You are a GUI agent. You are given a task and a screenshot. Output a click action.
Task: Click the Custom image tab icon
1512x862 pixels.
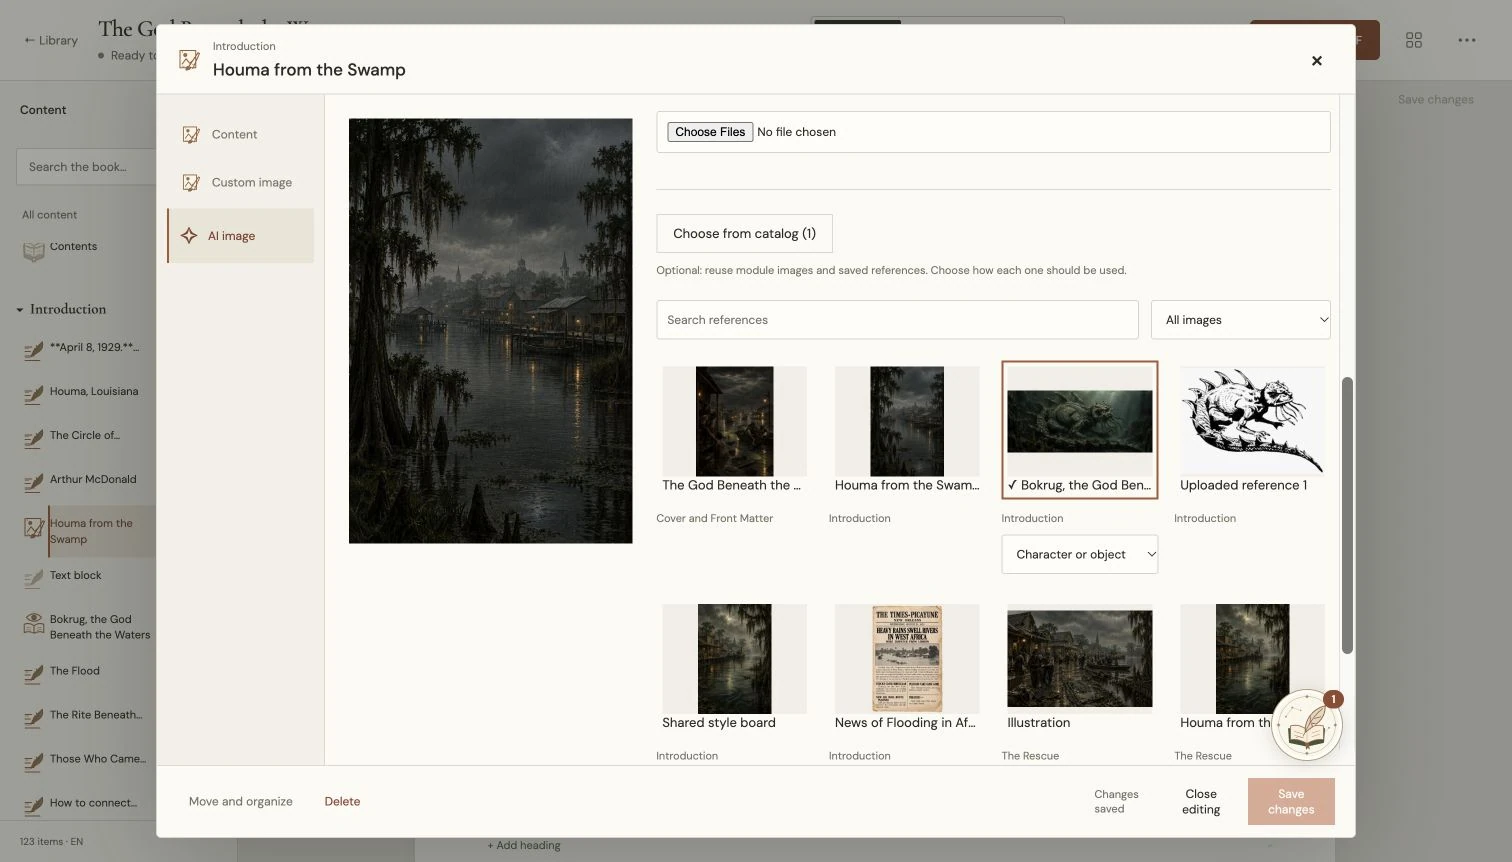(x=191, y=182)
